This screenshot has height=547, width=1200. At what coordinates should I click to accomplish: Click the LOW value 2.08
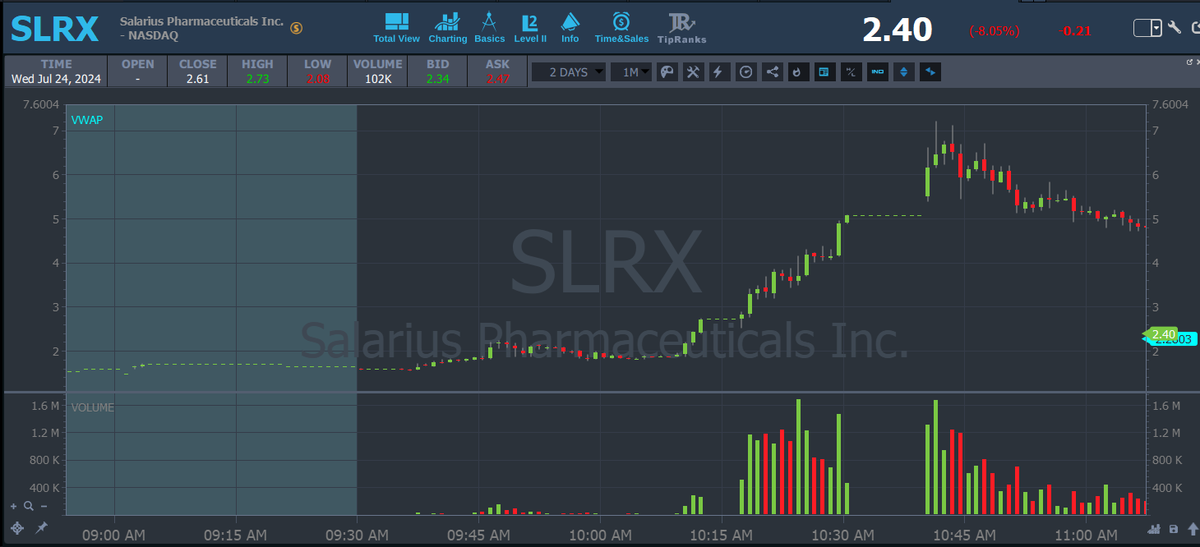(x=317, y=78)
